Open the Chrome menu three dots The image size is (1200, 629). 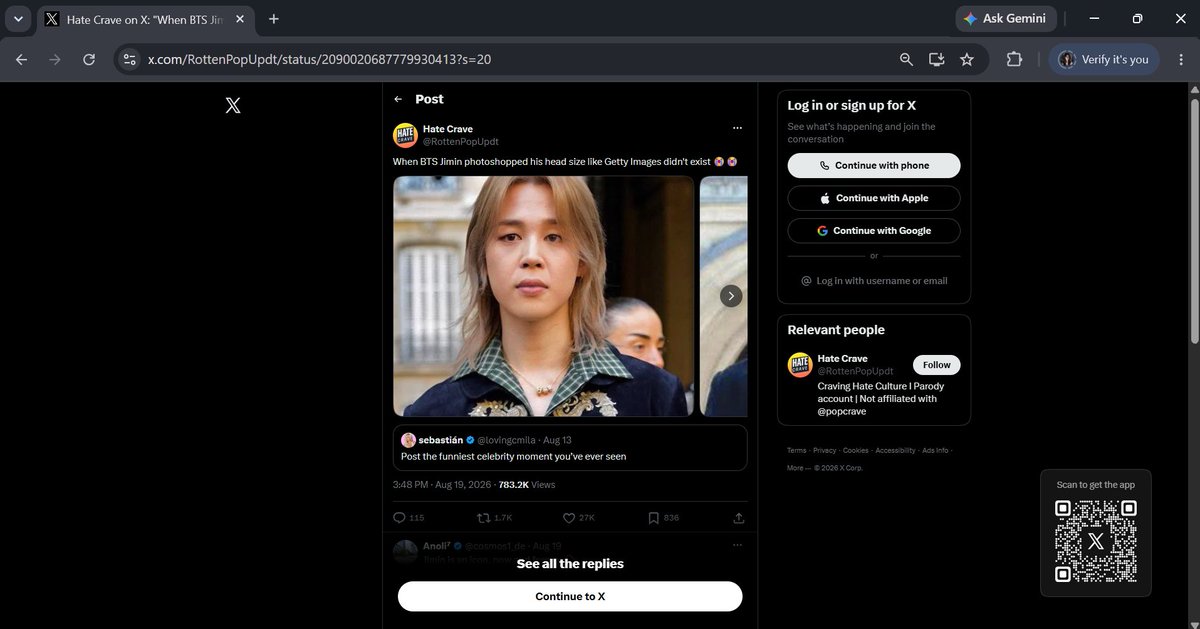tap(1179, 60)
